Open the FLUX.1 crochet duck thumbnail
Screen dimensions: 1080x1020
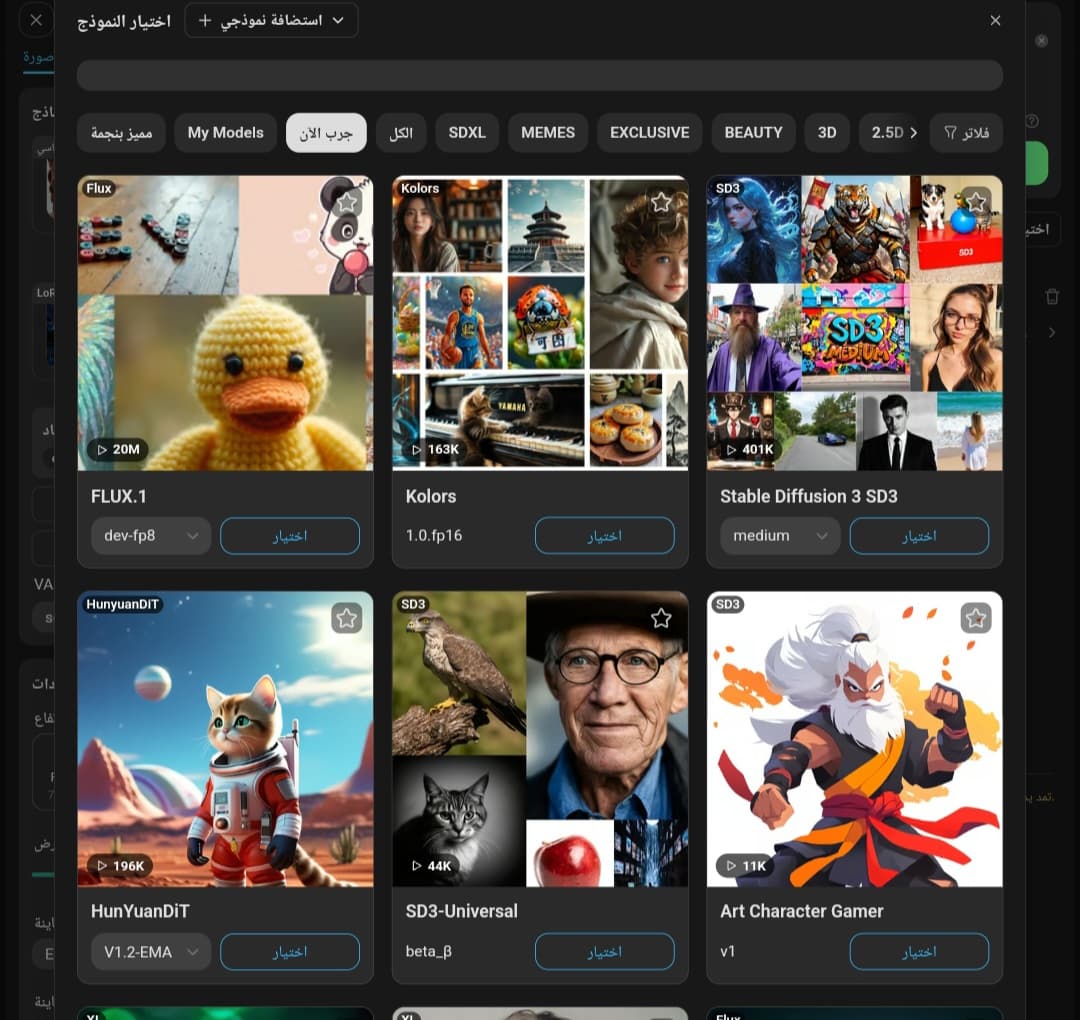225,323
